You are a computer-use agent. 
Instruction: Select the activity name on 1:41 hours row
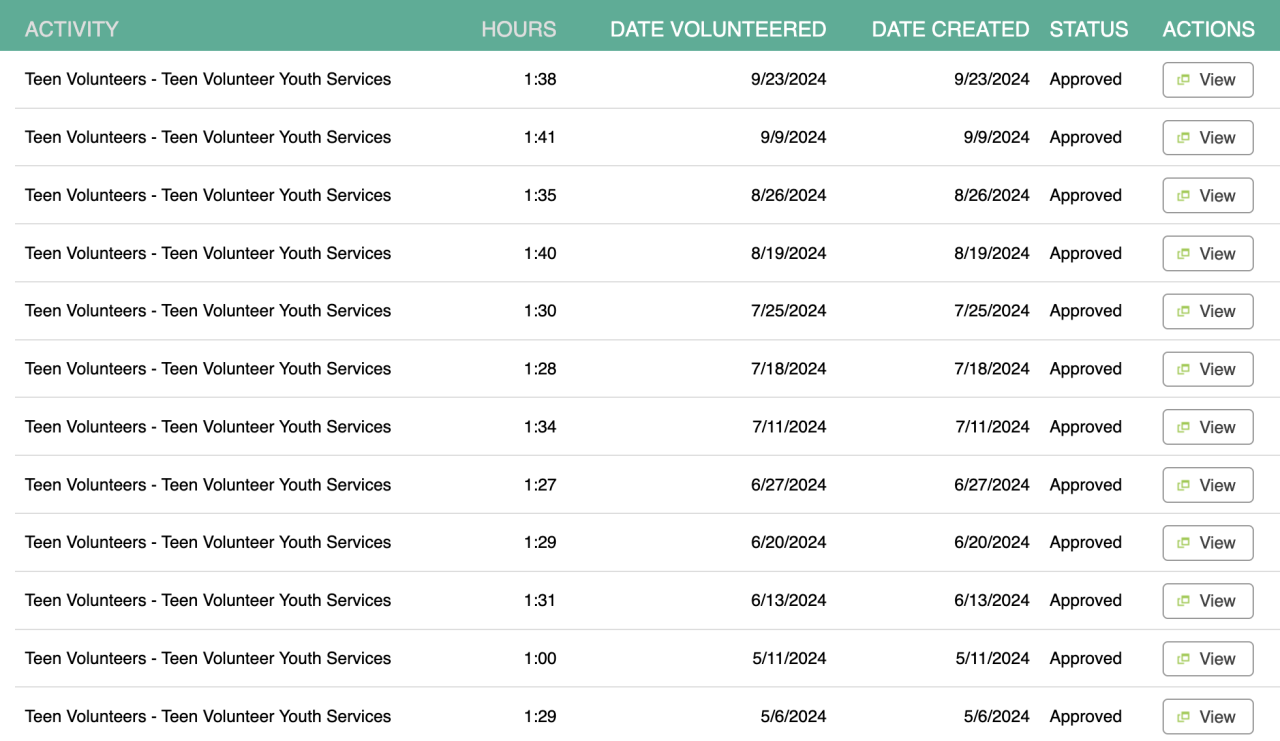208,137
